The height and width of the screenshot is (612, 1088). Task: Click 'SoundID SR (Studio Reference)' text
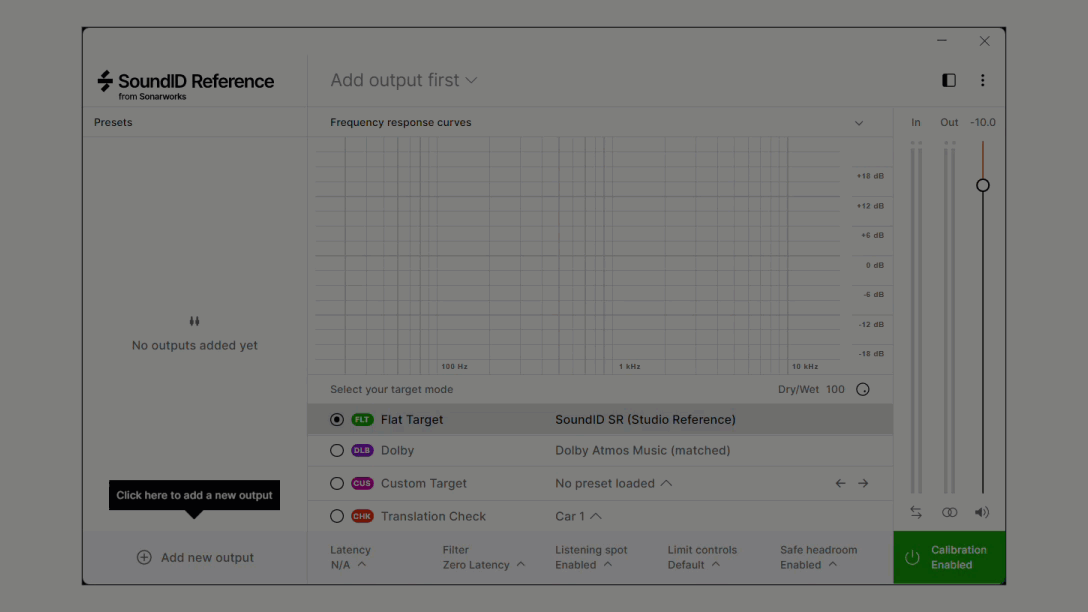coord(645,420)
